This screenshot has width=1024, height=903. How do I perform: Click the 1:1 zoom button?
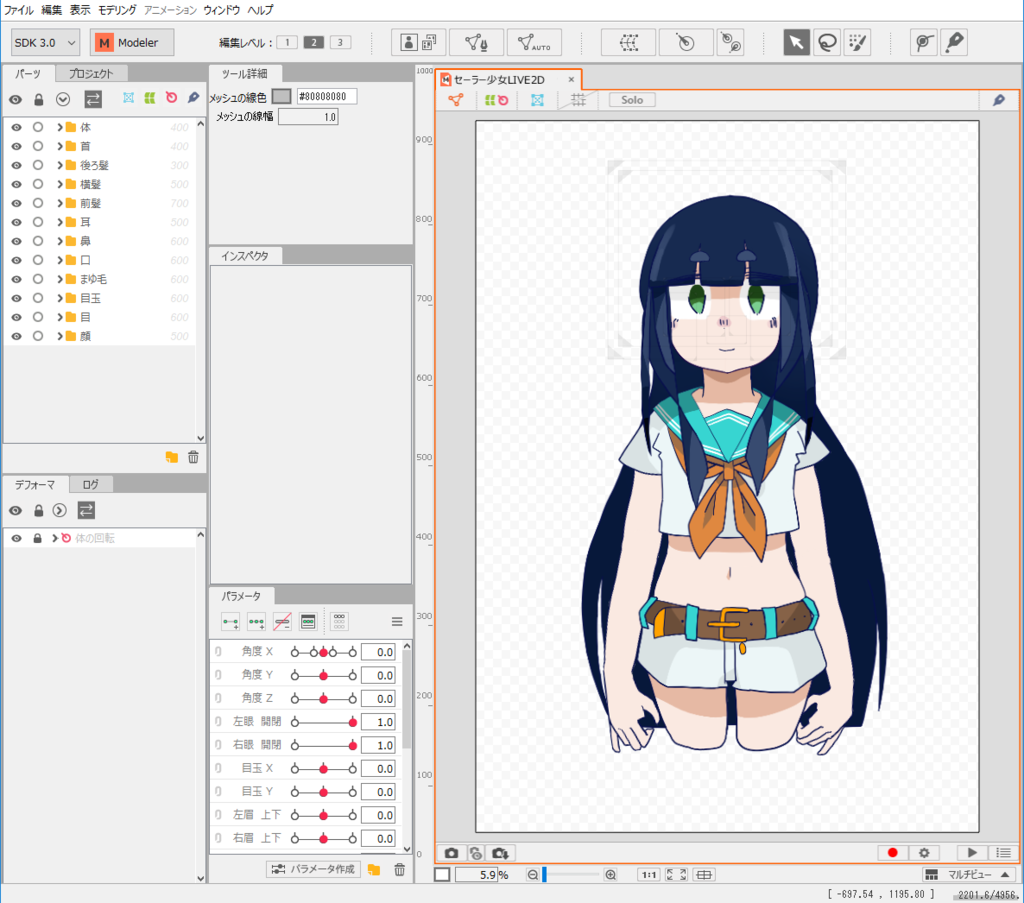[648, 875]
